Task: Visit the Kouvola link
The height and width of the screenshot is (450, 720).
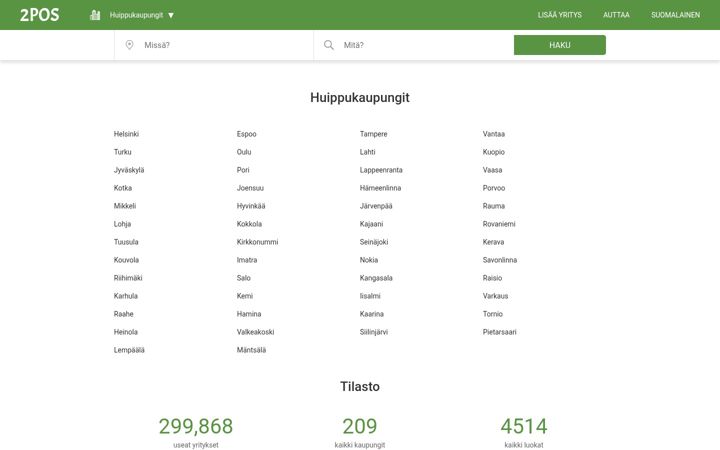Action: coord(126,260)
